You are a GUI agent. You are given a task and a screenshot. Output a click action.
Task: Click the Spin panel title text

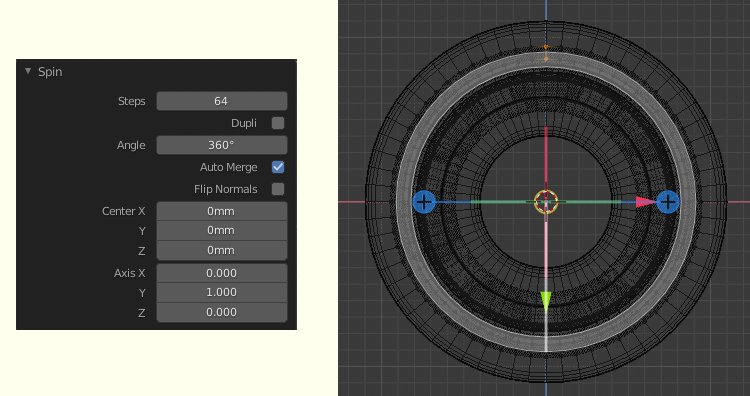[50, 72]
